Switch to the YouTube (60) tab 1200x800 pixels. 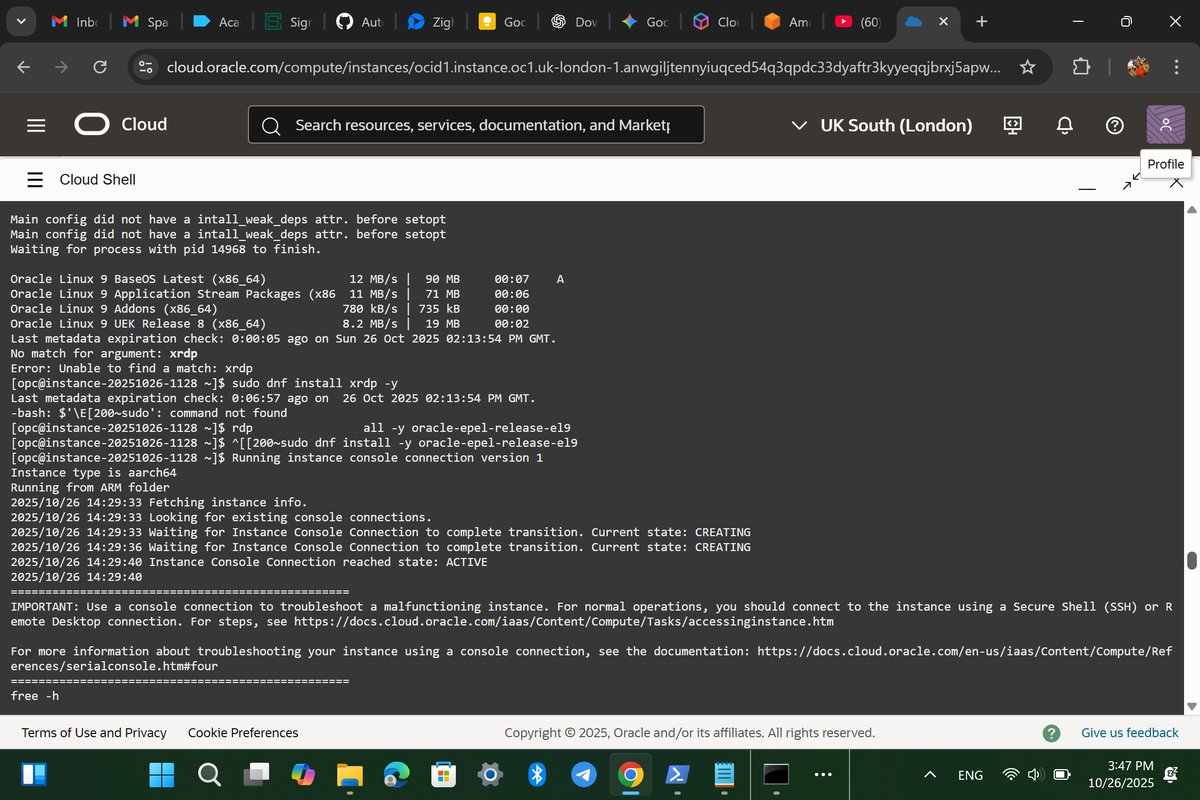pyautogui.click(x=859, y=21)
